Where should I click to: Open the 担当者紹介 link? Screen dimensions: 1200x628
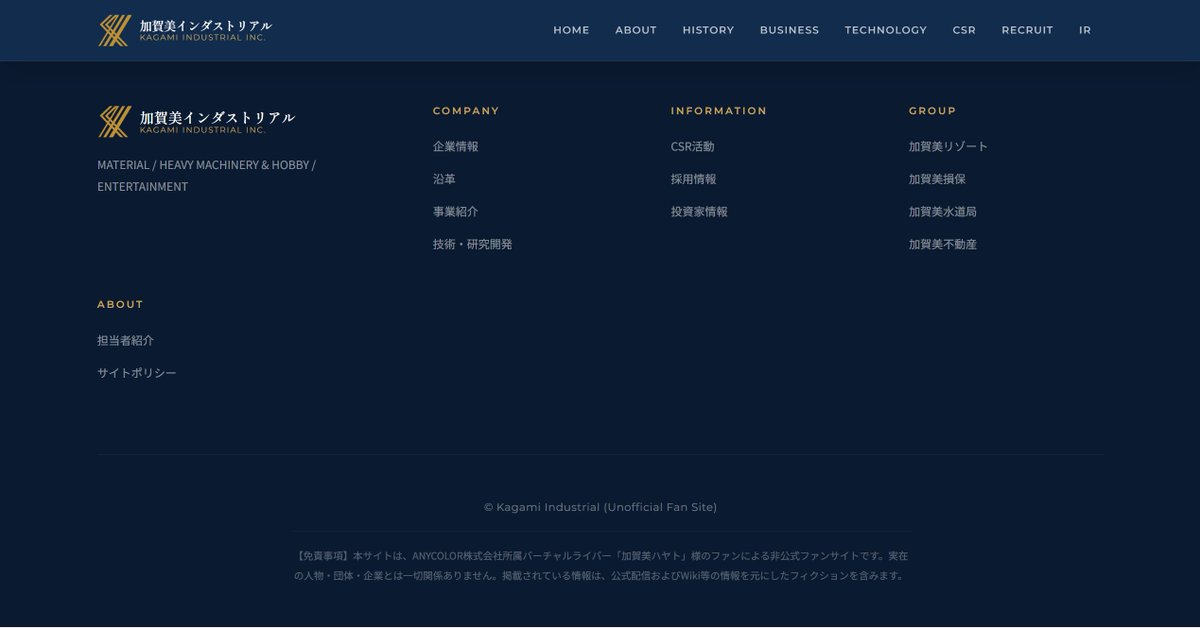pyautogui.click(x=126, y=340)
